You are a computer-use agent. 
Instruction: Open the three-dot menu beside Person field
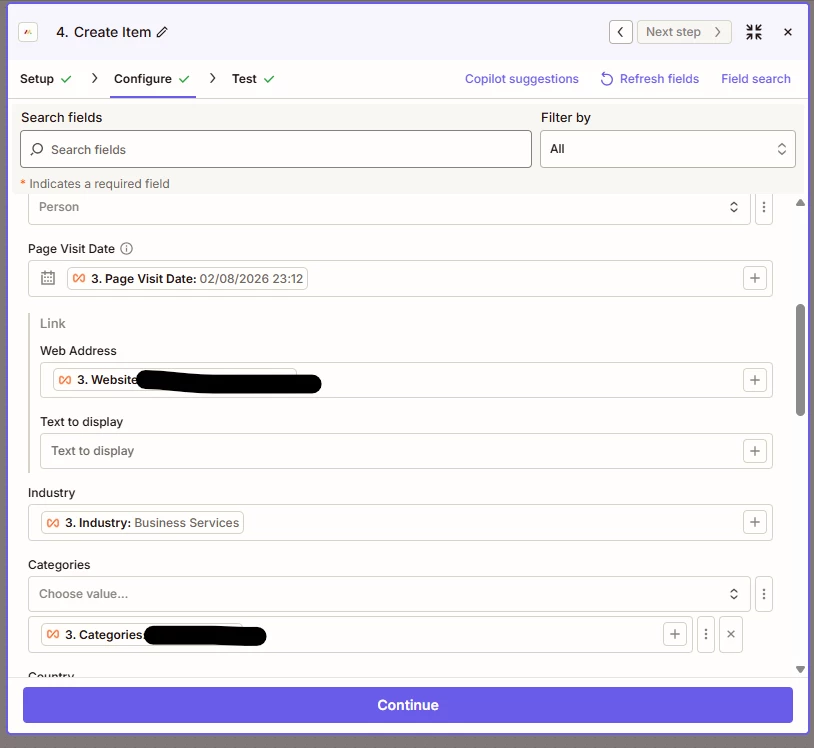[764, 208]
